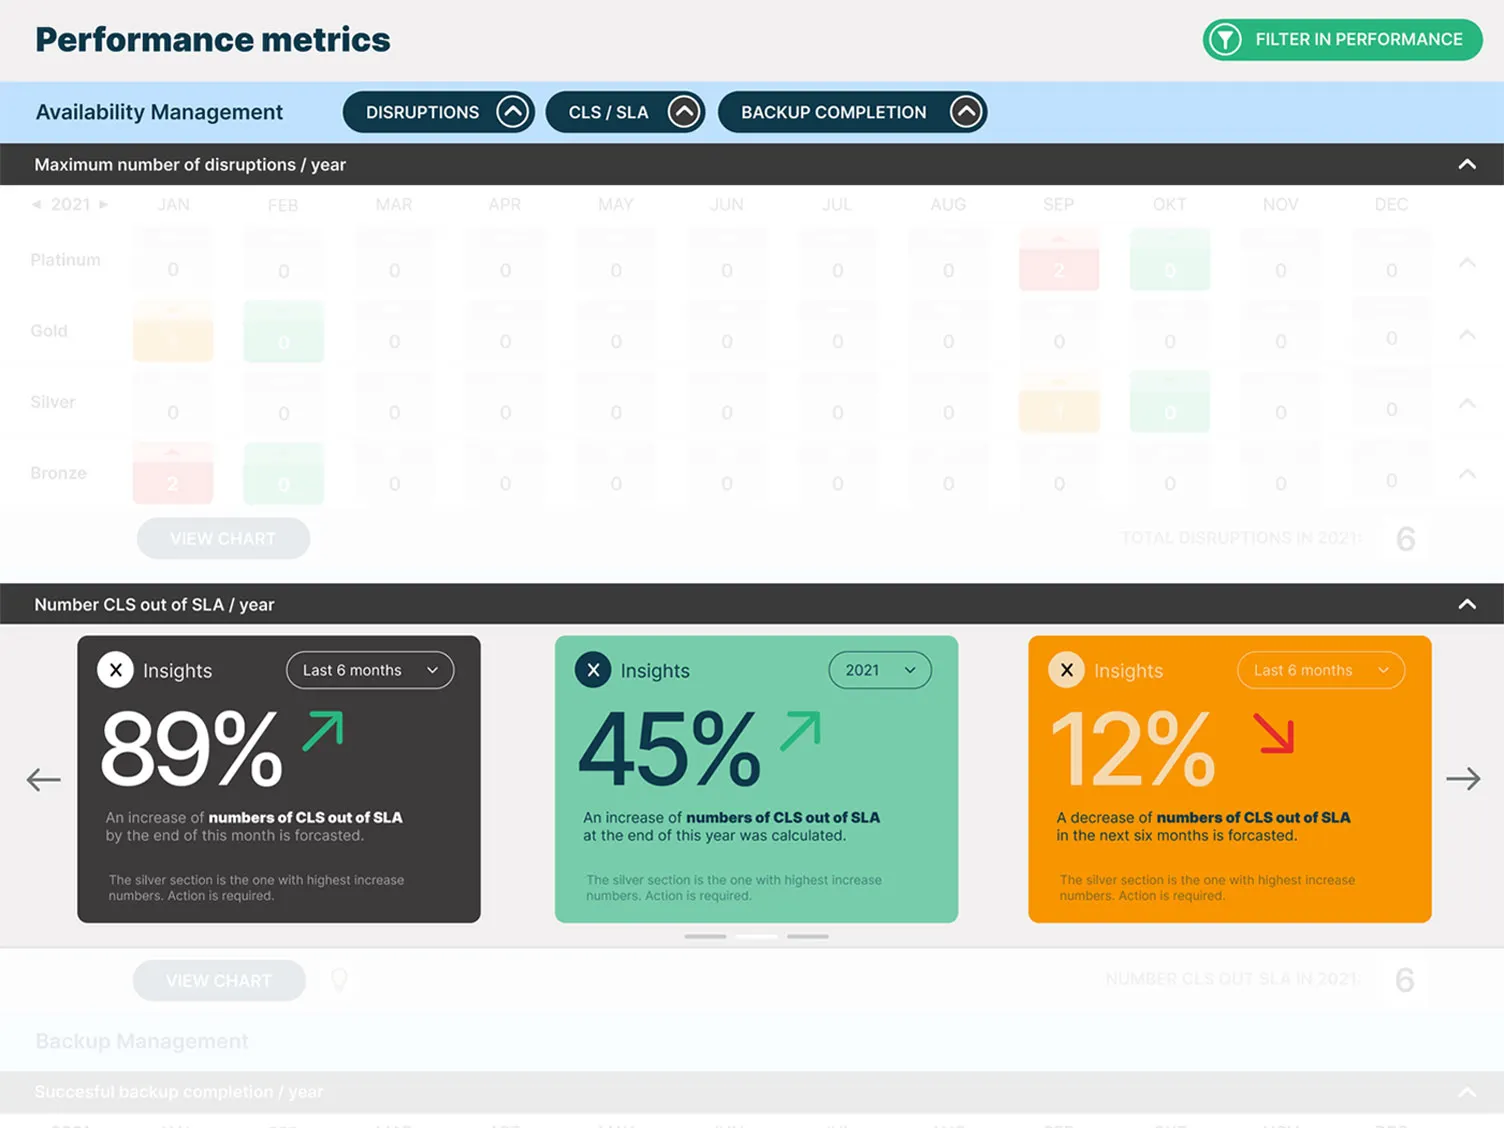The image size is (1504, 1128).
Task: Click the green up arrow beside 45%
Action: click(x=801, y=731)
